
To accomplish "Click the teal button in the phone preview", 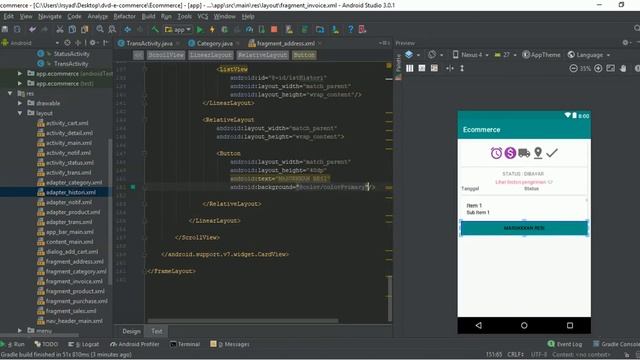I will pos(524,228).
